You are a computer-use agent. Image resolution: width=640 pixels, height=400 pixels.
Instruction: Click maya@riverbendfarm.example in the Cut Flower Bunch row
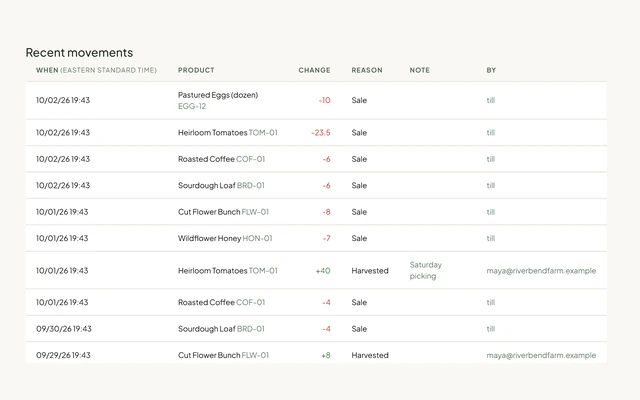click(541, 356)
